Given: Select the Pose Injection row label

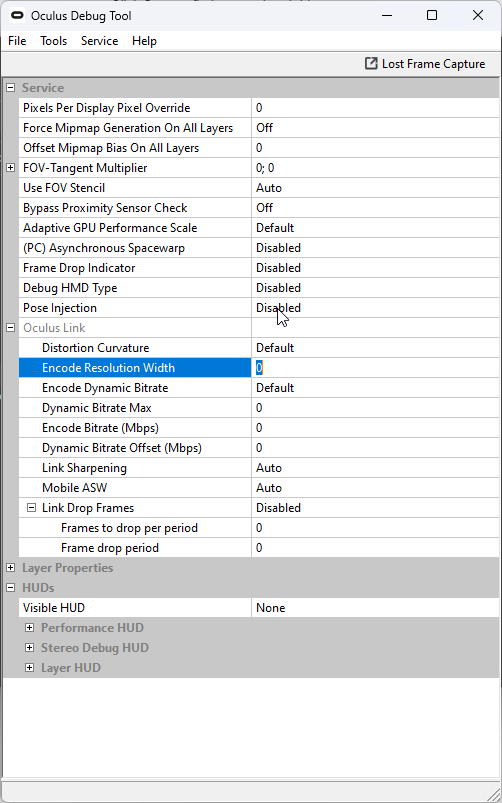Looking at the screenshot, I should tap(60, 308).
